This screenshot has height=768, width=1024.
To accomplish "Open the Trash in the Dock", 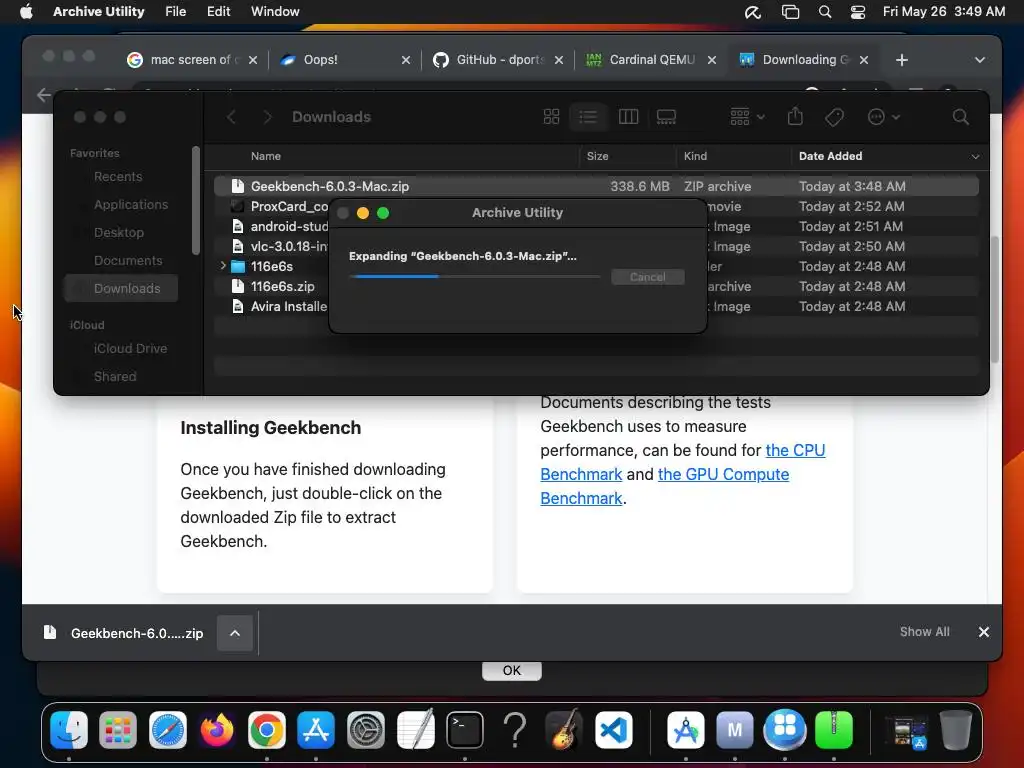I will click(955, 729).
